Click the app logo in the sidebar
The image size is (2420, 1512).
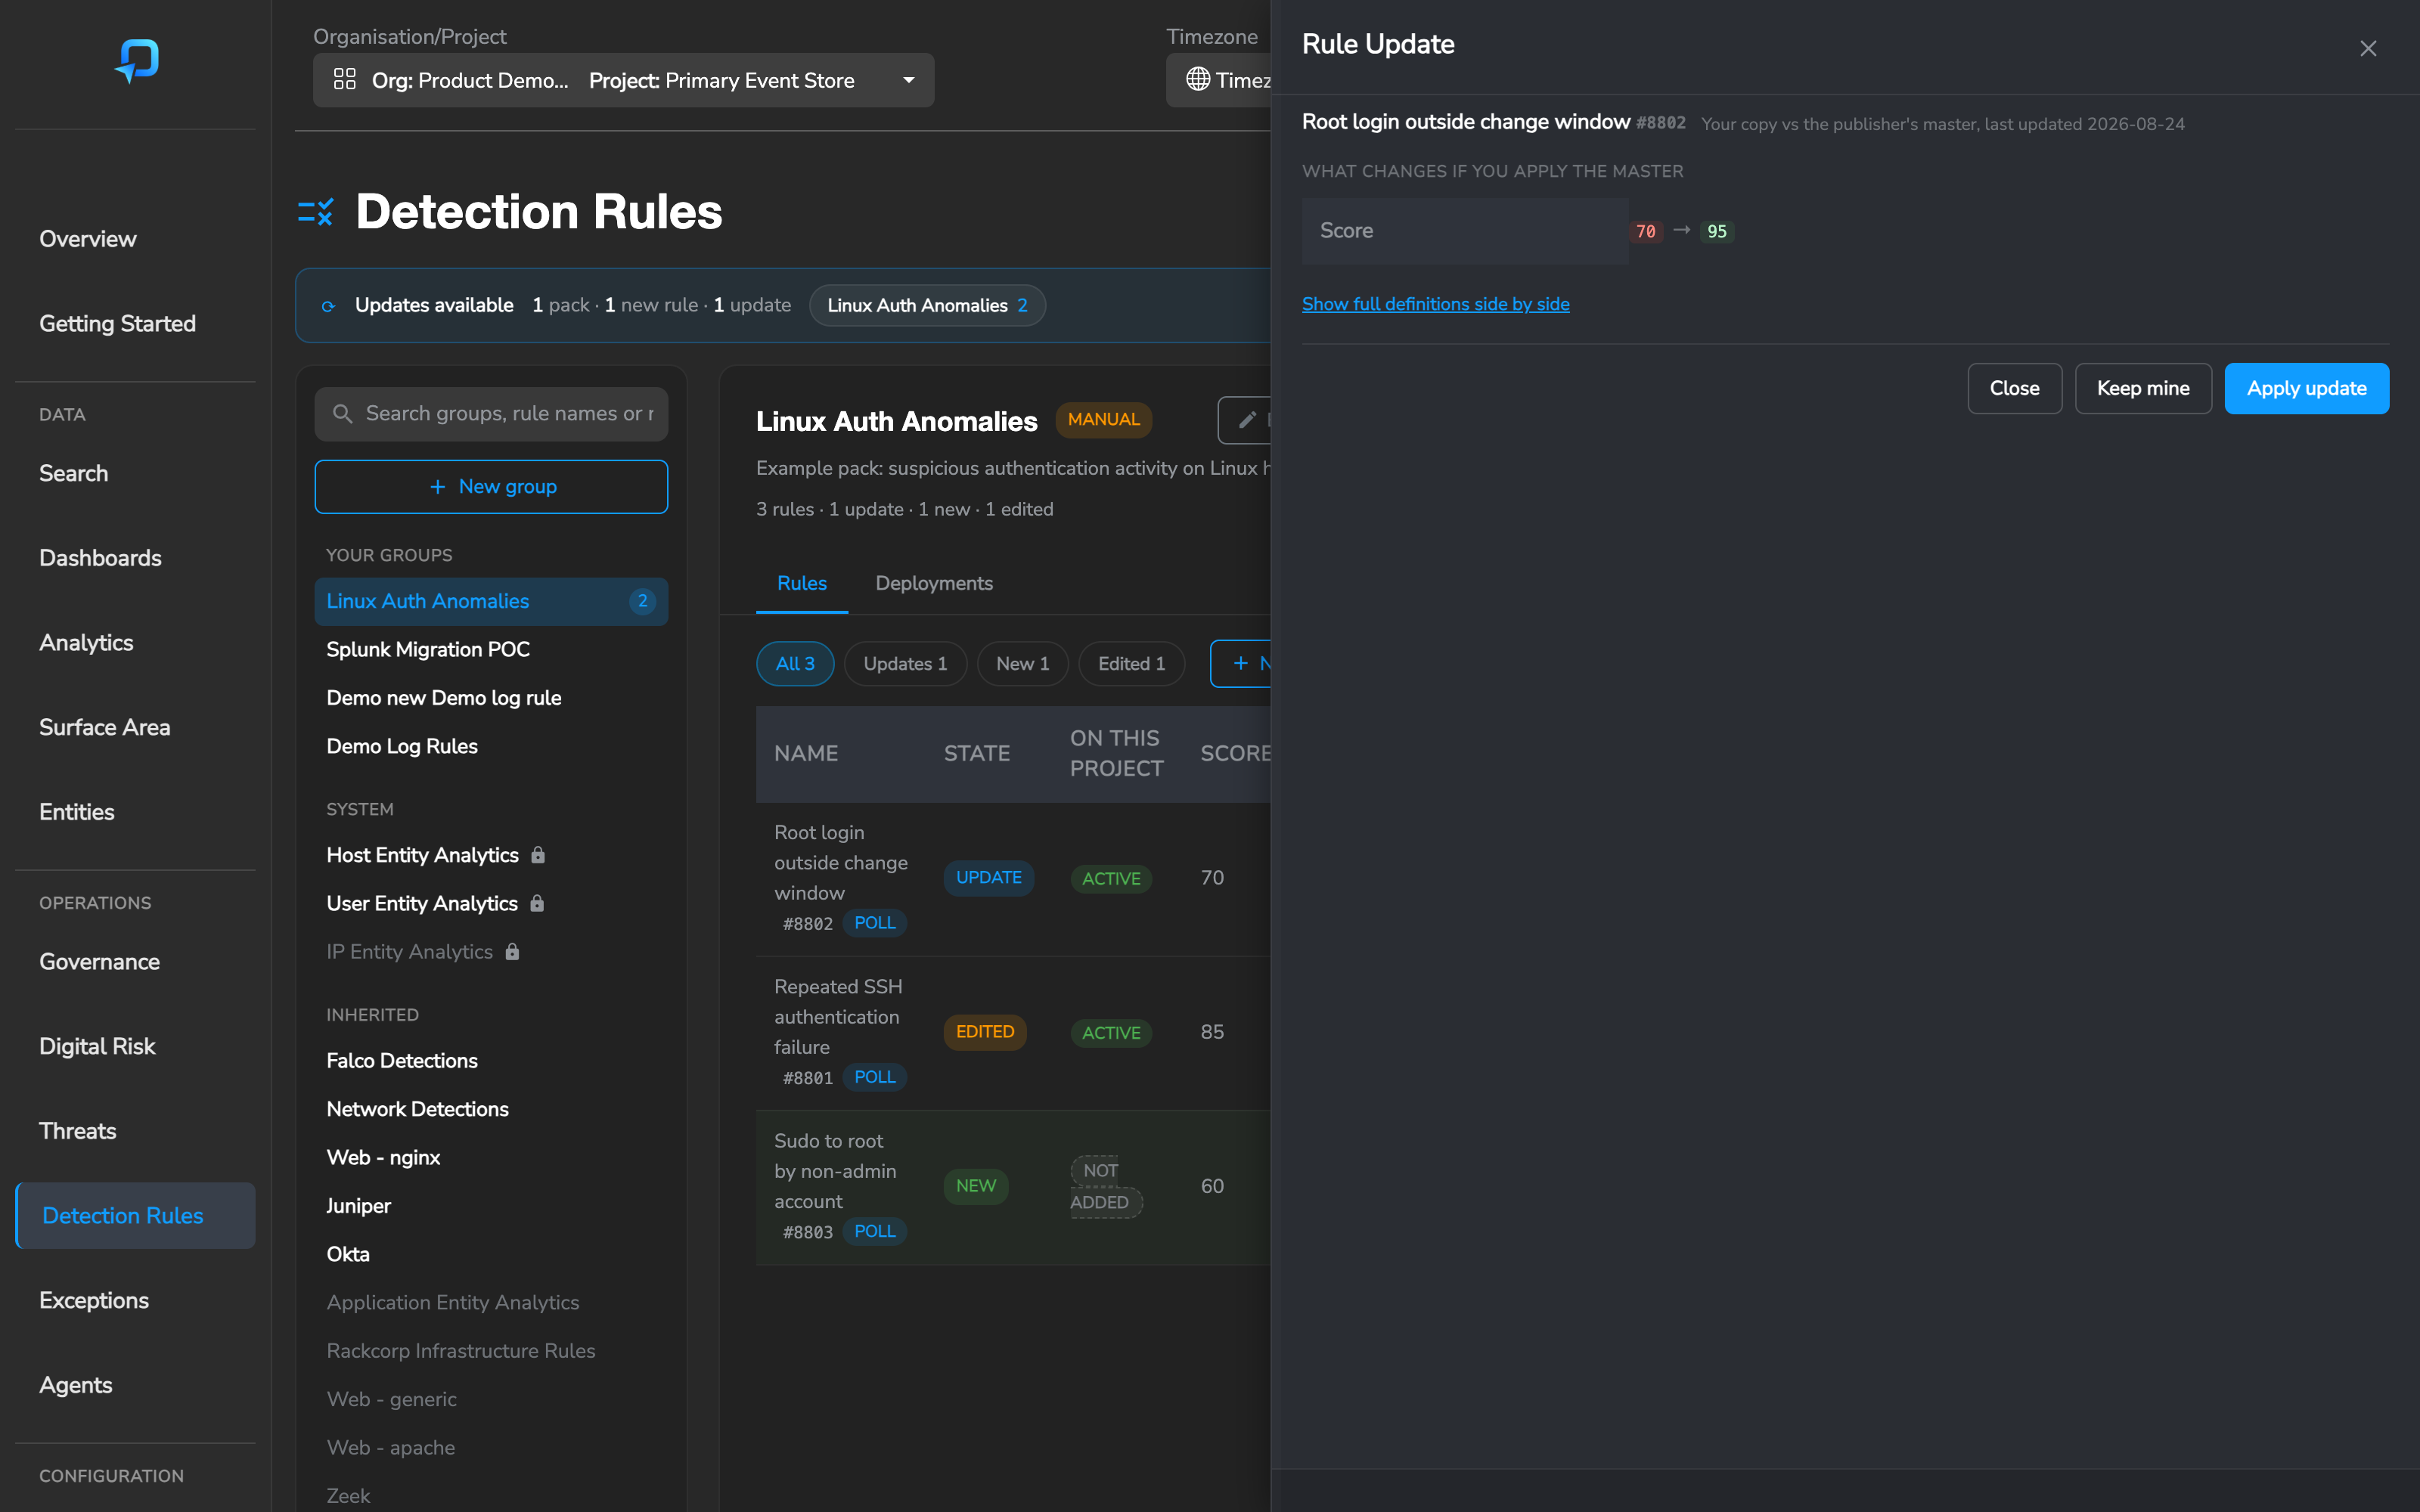pyautogui.click(x=137, y=60)
